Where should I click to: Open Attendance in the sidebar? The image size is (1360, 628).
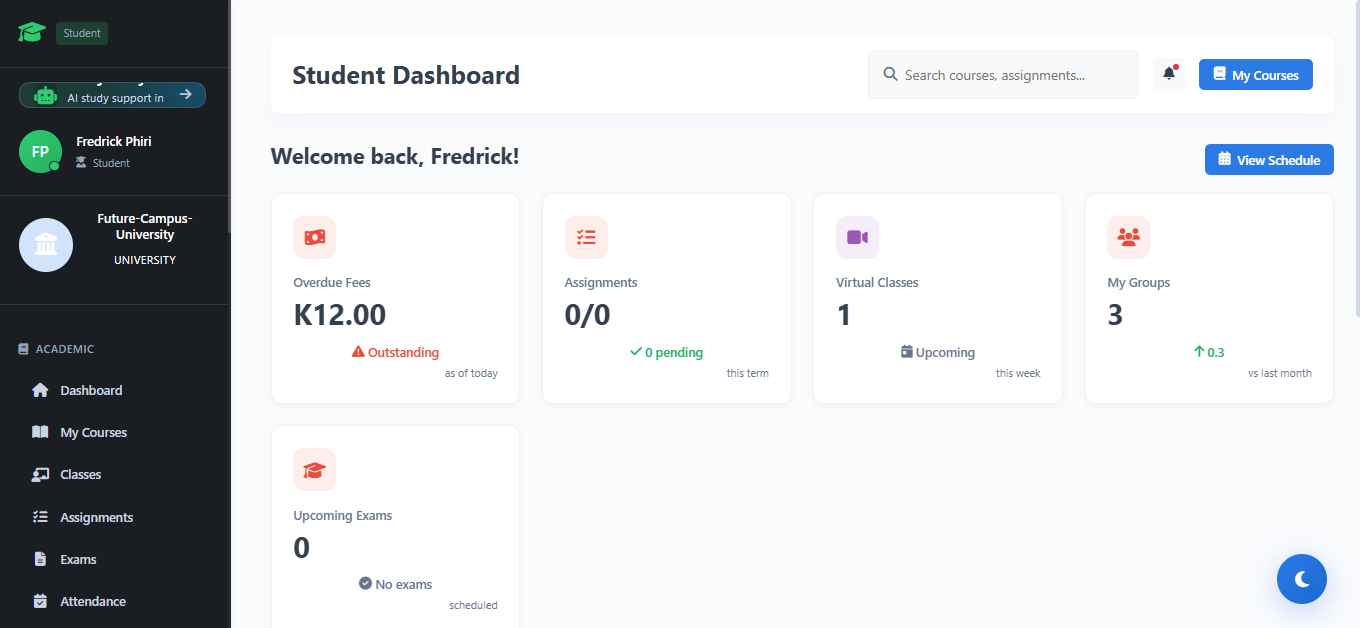pos(92,601)
